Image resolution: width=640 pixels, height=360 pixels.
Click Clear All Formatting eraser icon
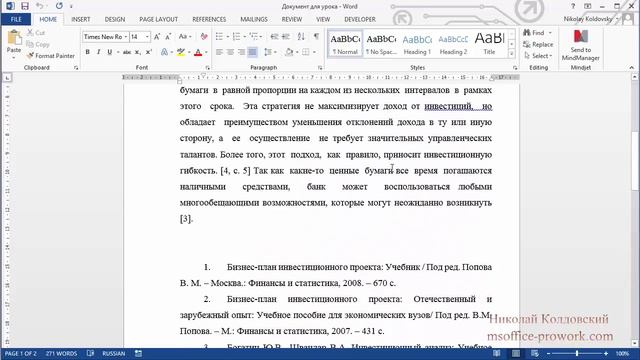click(204, 37)
